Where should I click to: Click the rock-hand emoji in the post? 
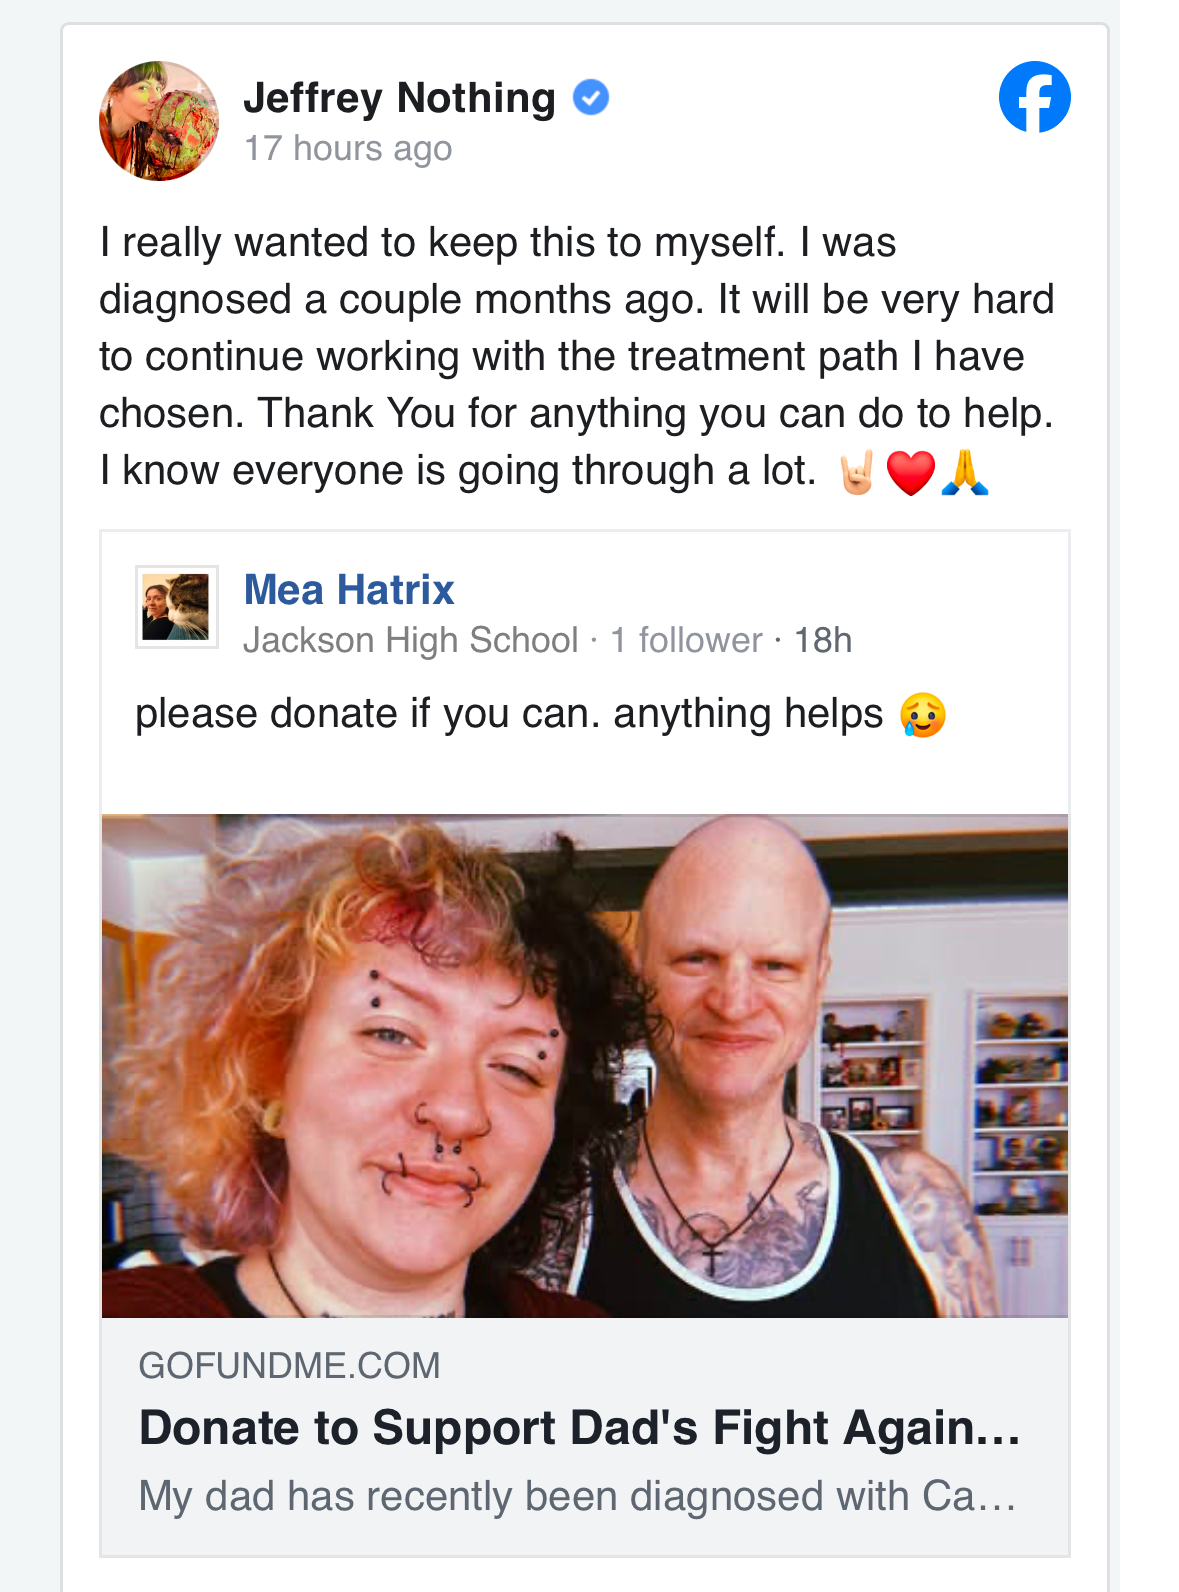point(857,472)
